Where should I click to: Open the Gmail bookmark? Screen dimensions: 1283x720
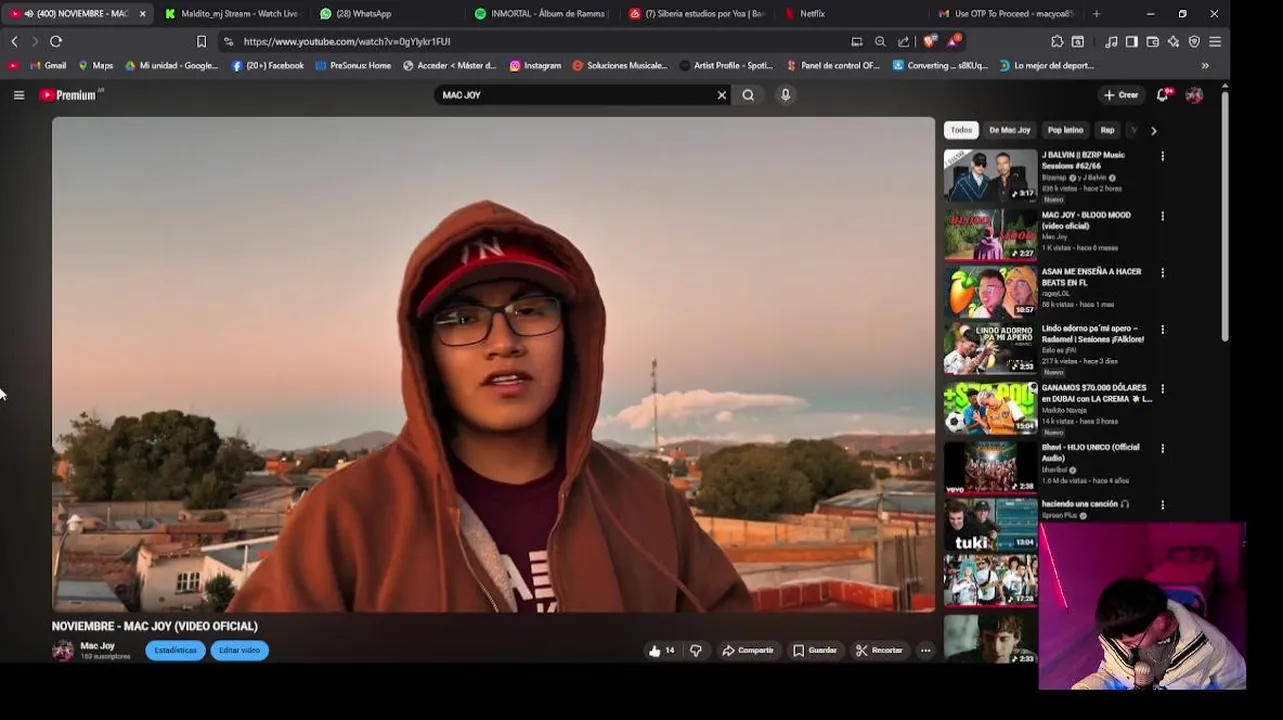point(48,65)
